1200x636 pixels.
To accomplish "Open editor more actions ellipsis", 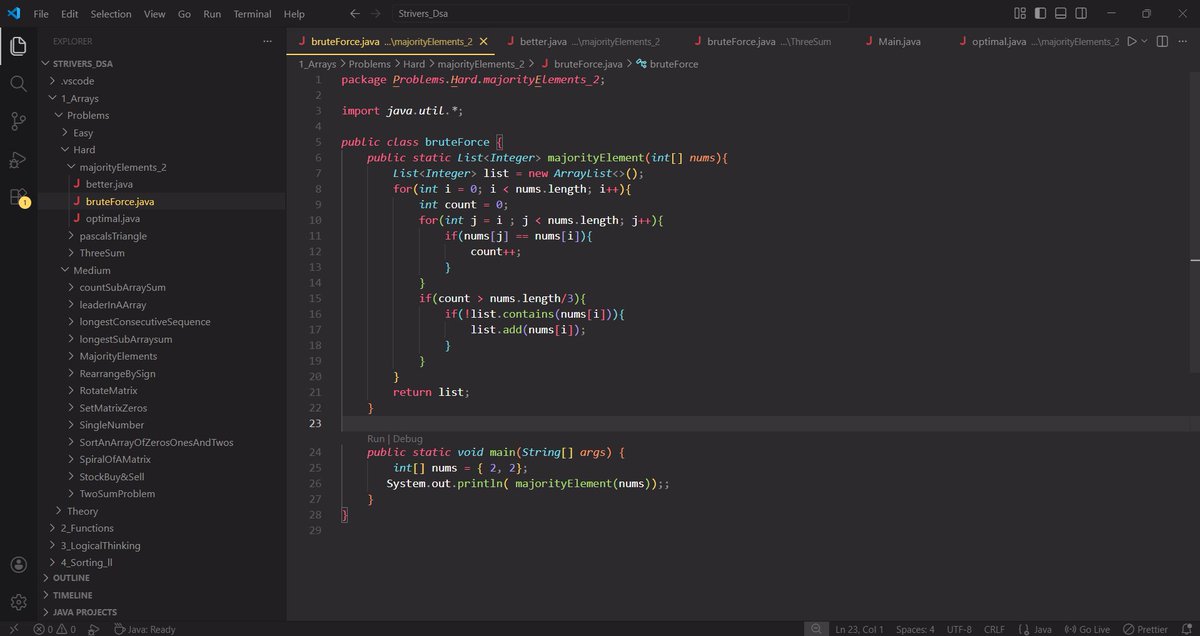I will click(x=1184, y=41).
